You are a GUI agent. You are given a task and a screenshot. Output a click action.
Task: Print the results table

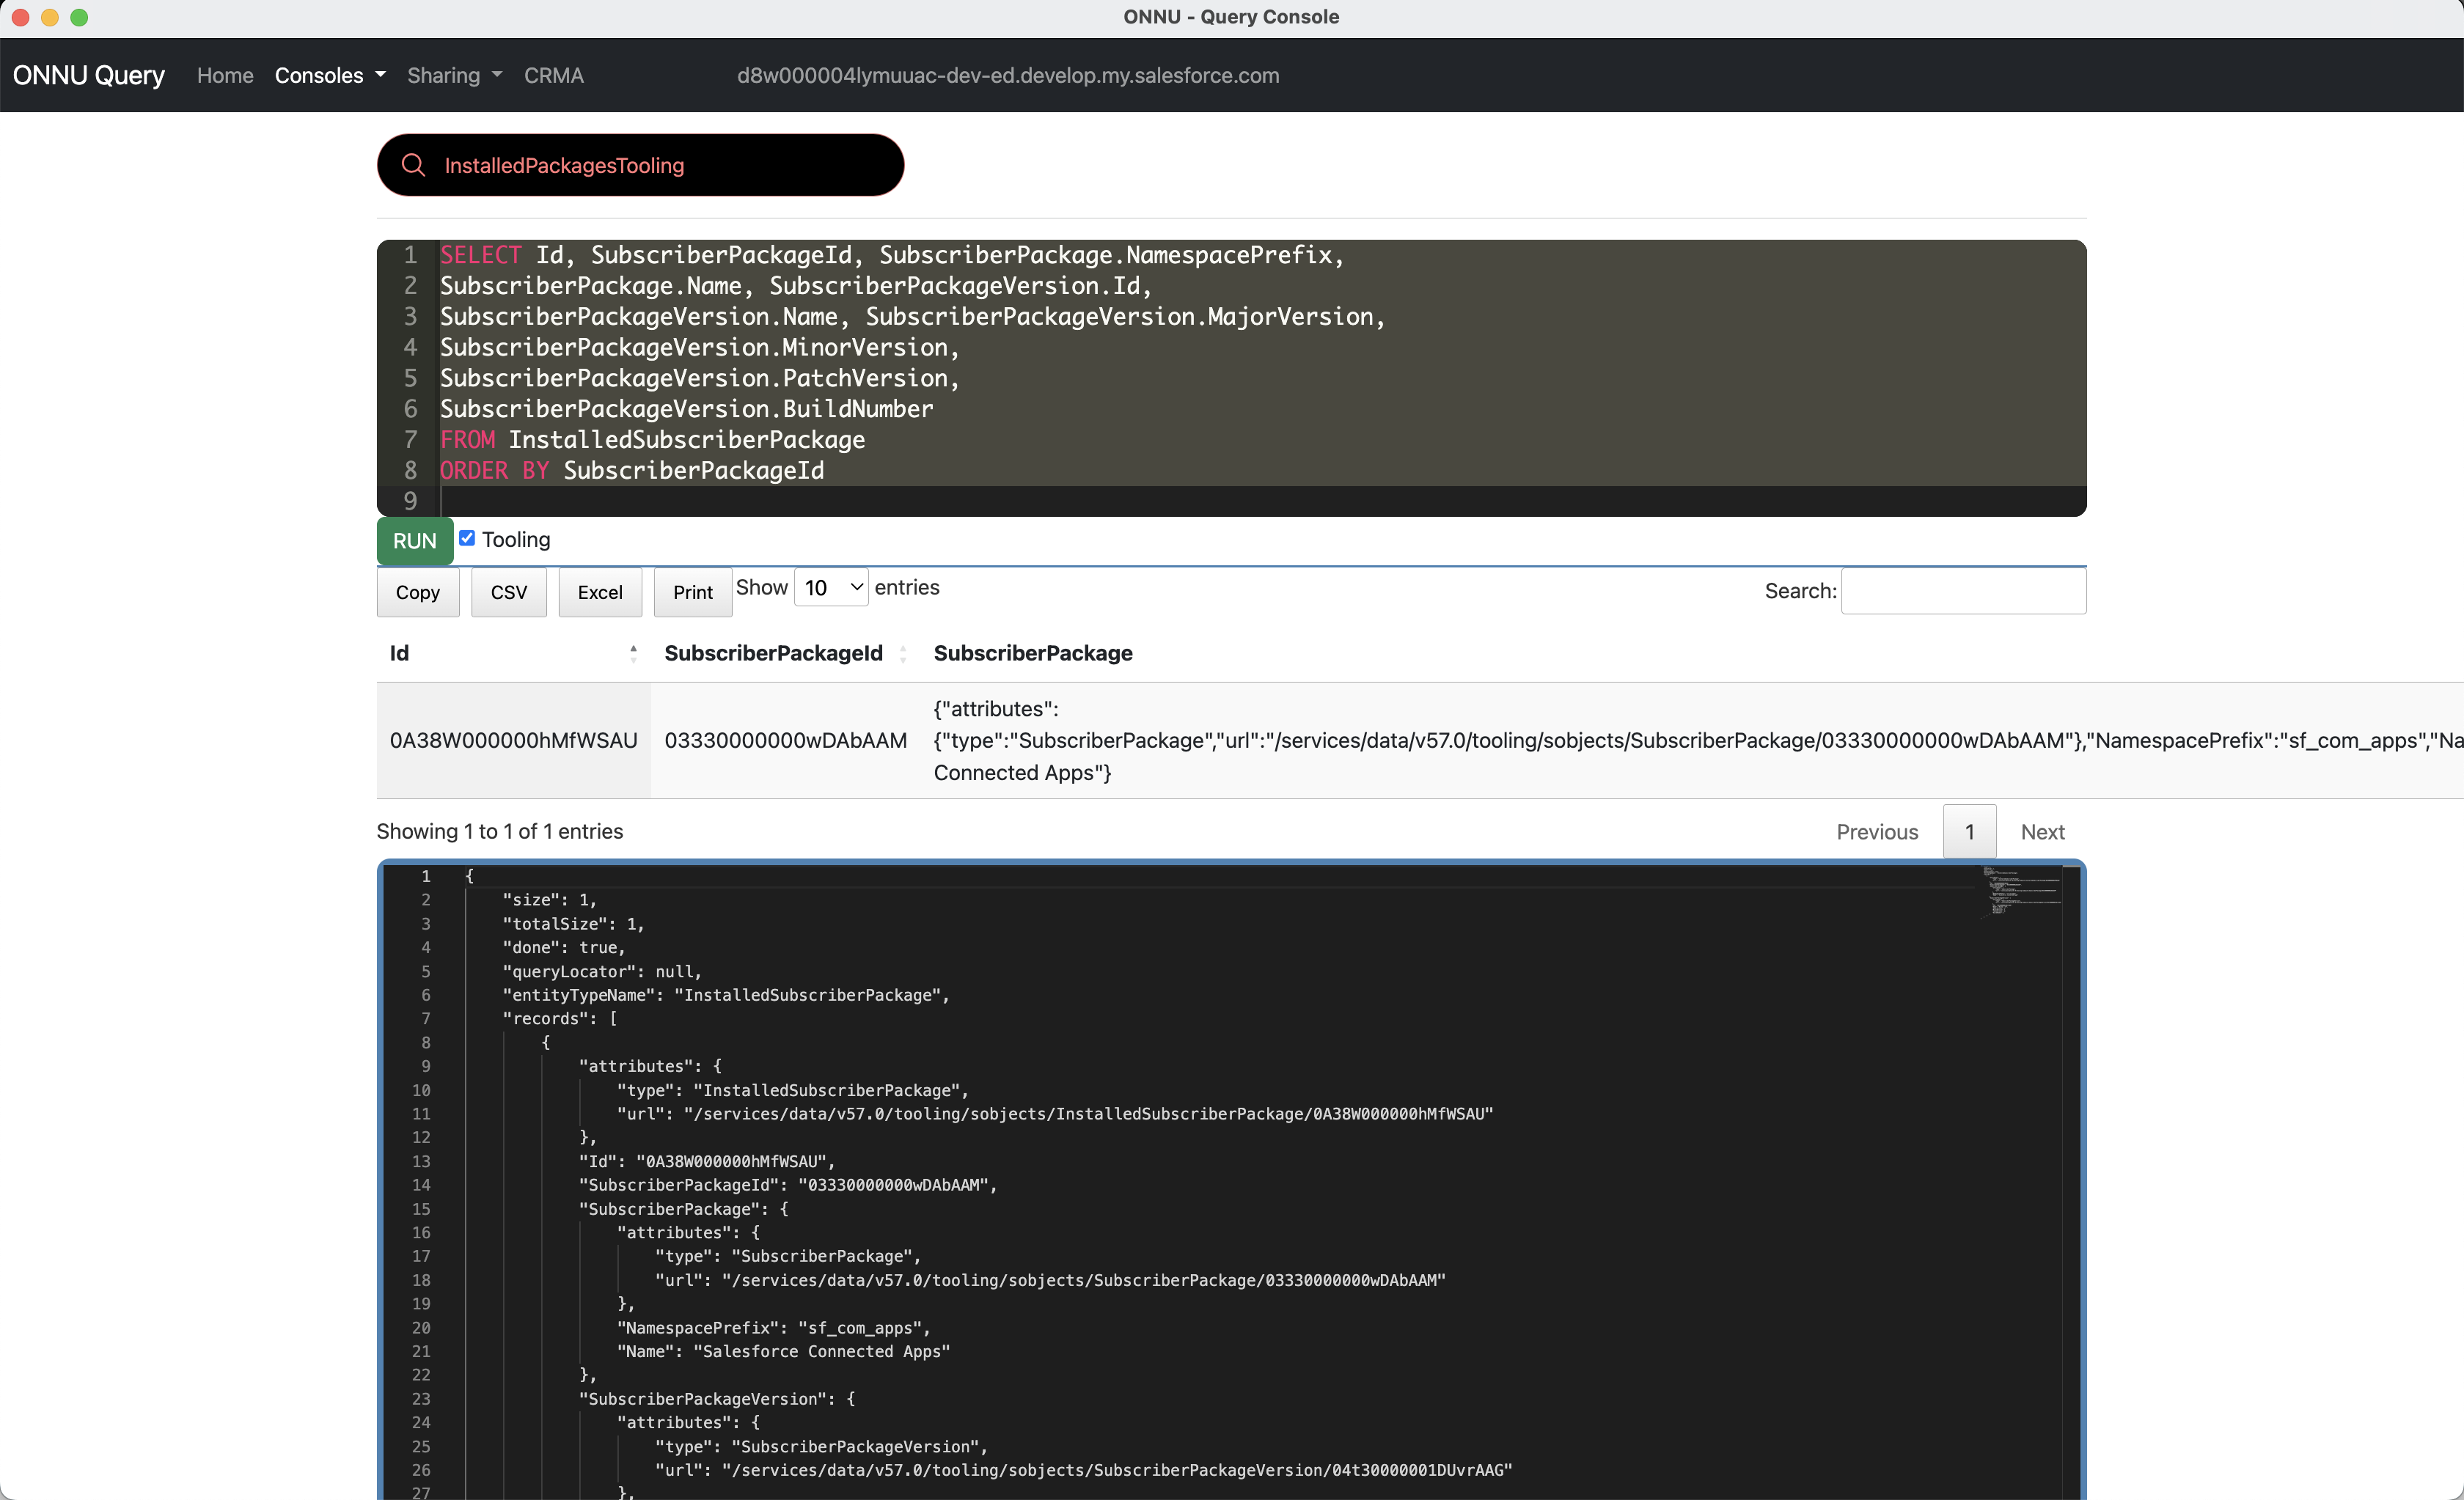click(x=693, y=592)
